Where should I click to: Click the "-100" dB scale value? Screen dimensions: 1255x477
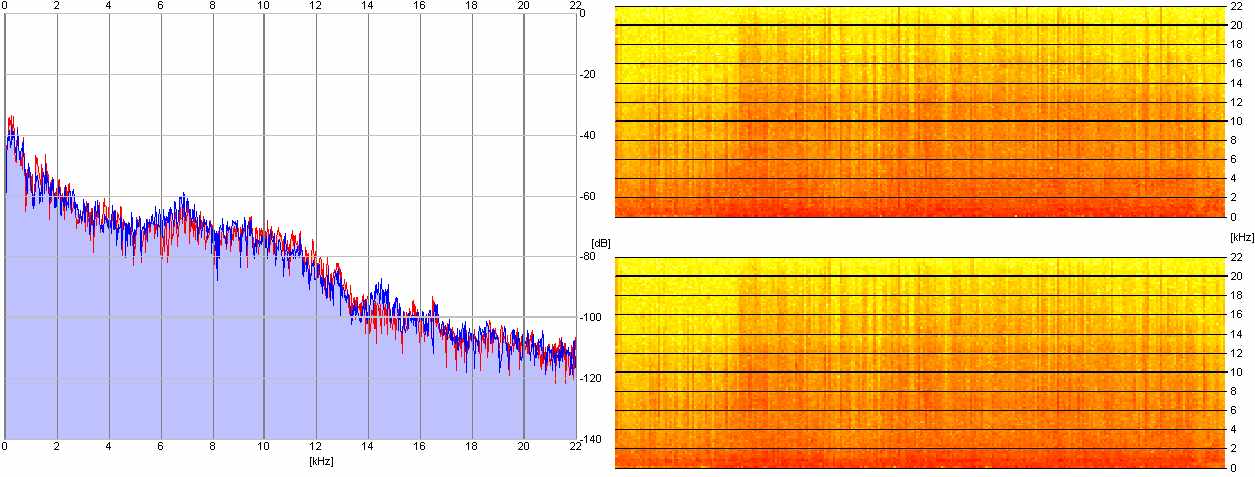[590, 317]
